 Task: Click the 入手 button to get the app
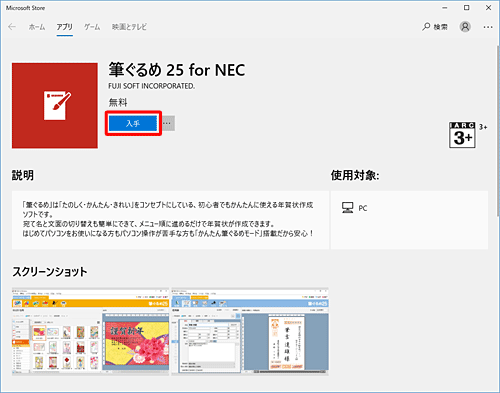pos(133,123)
